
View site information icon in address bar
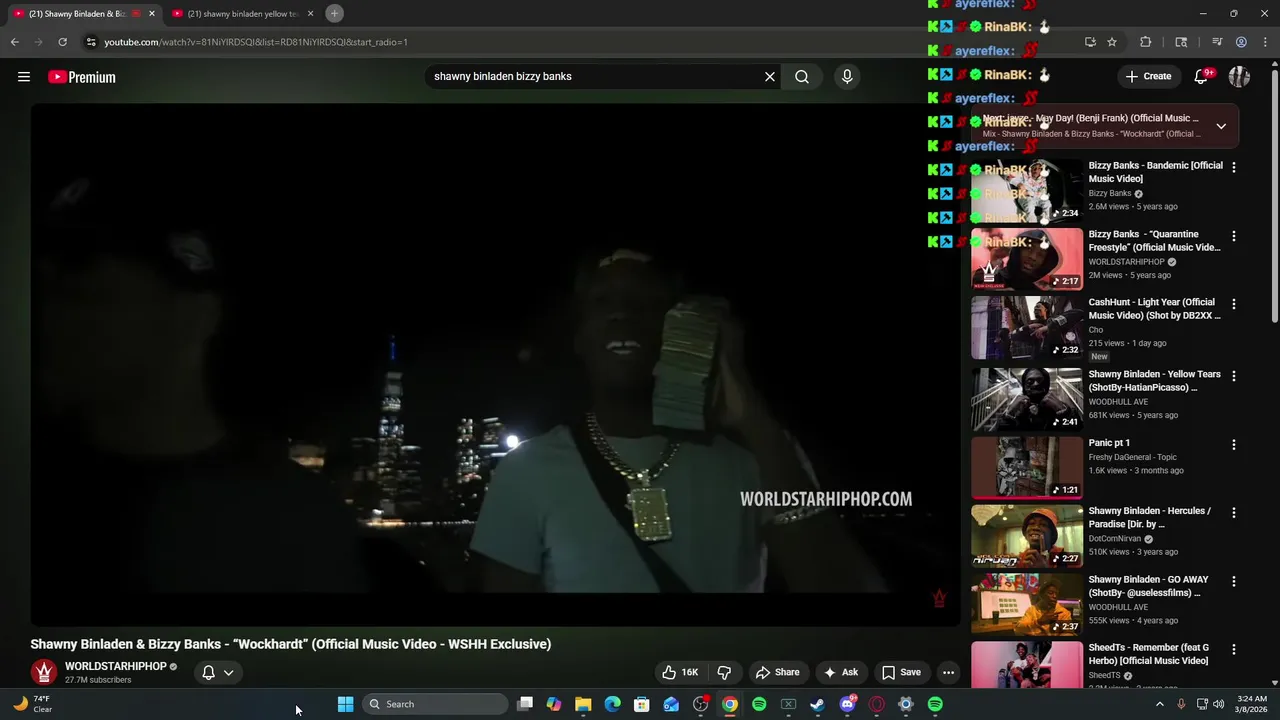(91, 42)
